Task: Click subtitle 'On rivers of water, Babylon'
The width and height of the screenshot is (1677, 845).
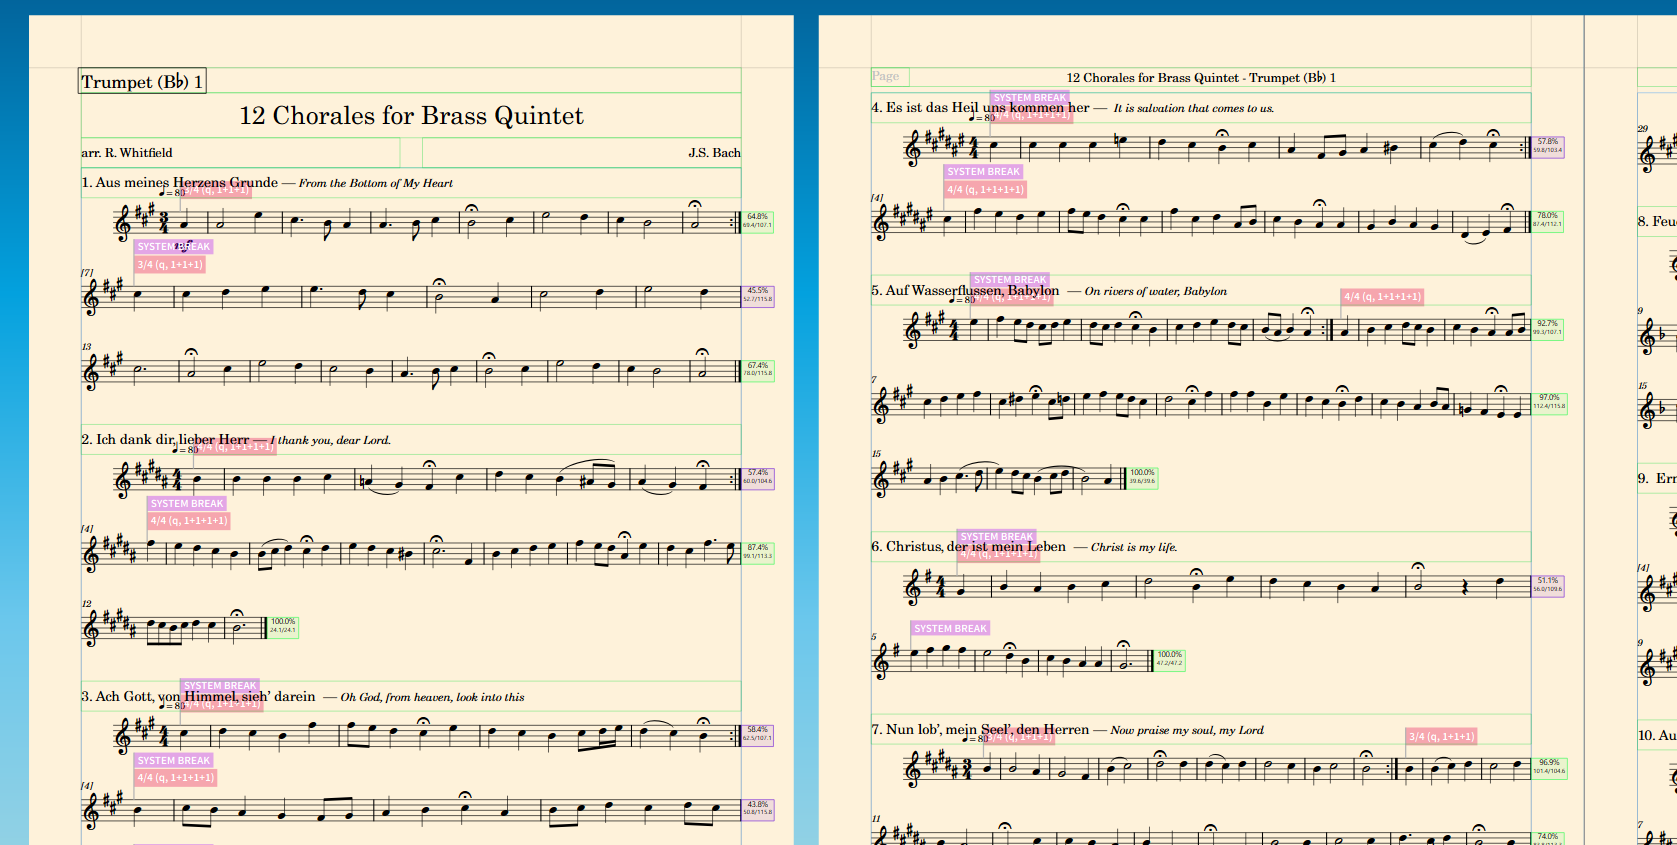Action: (x=1156, y=292)
